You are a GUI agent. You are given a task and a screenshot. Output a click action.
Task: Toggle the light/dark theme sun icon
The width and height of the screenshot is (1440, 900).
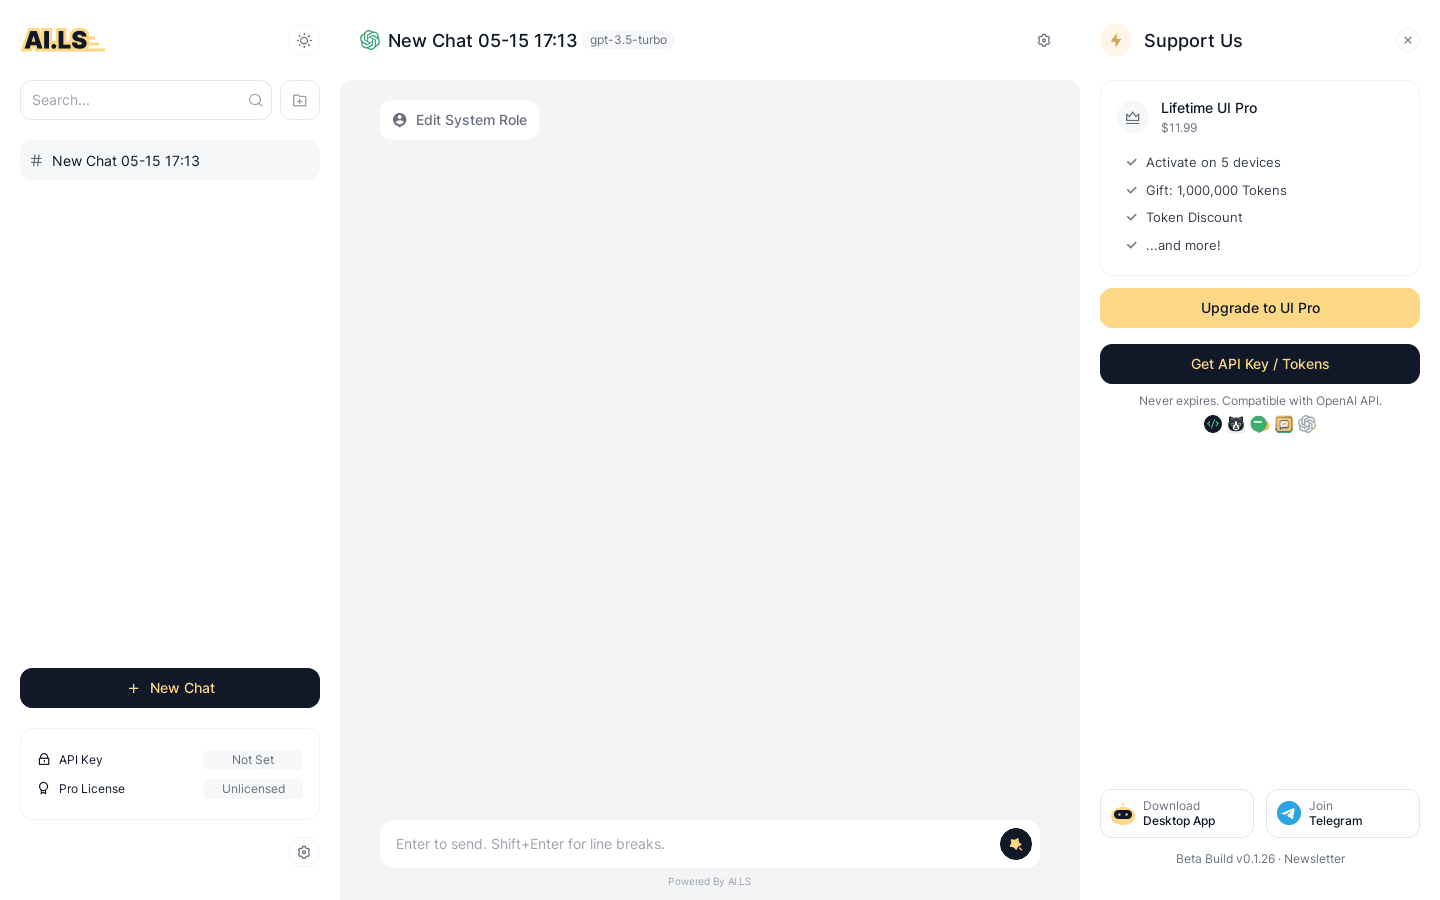click(x=304, y=40)
